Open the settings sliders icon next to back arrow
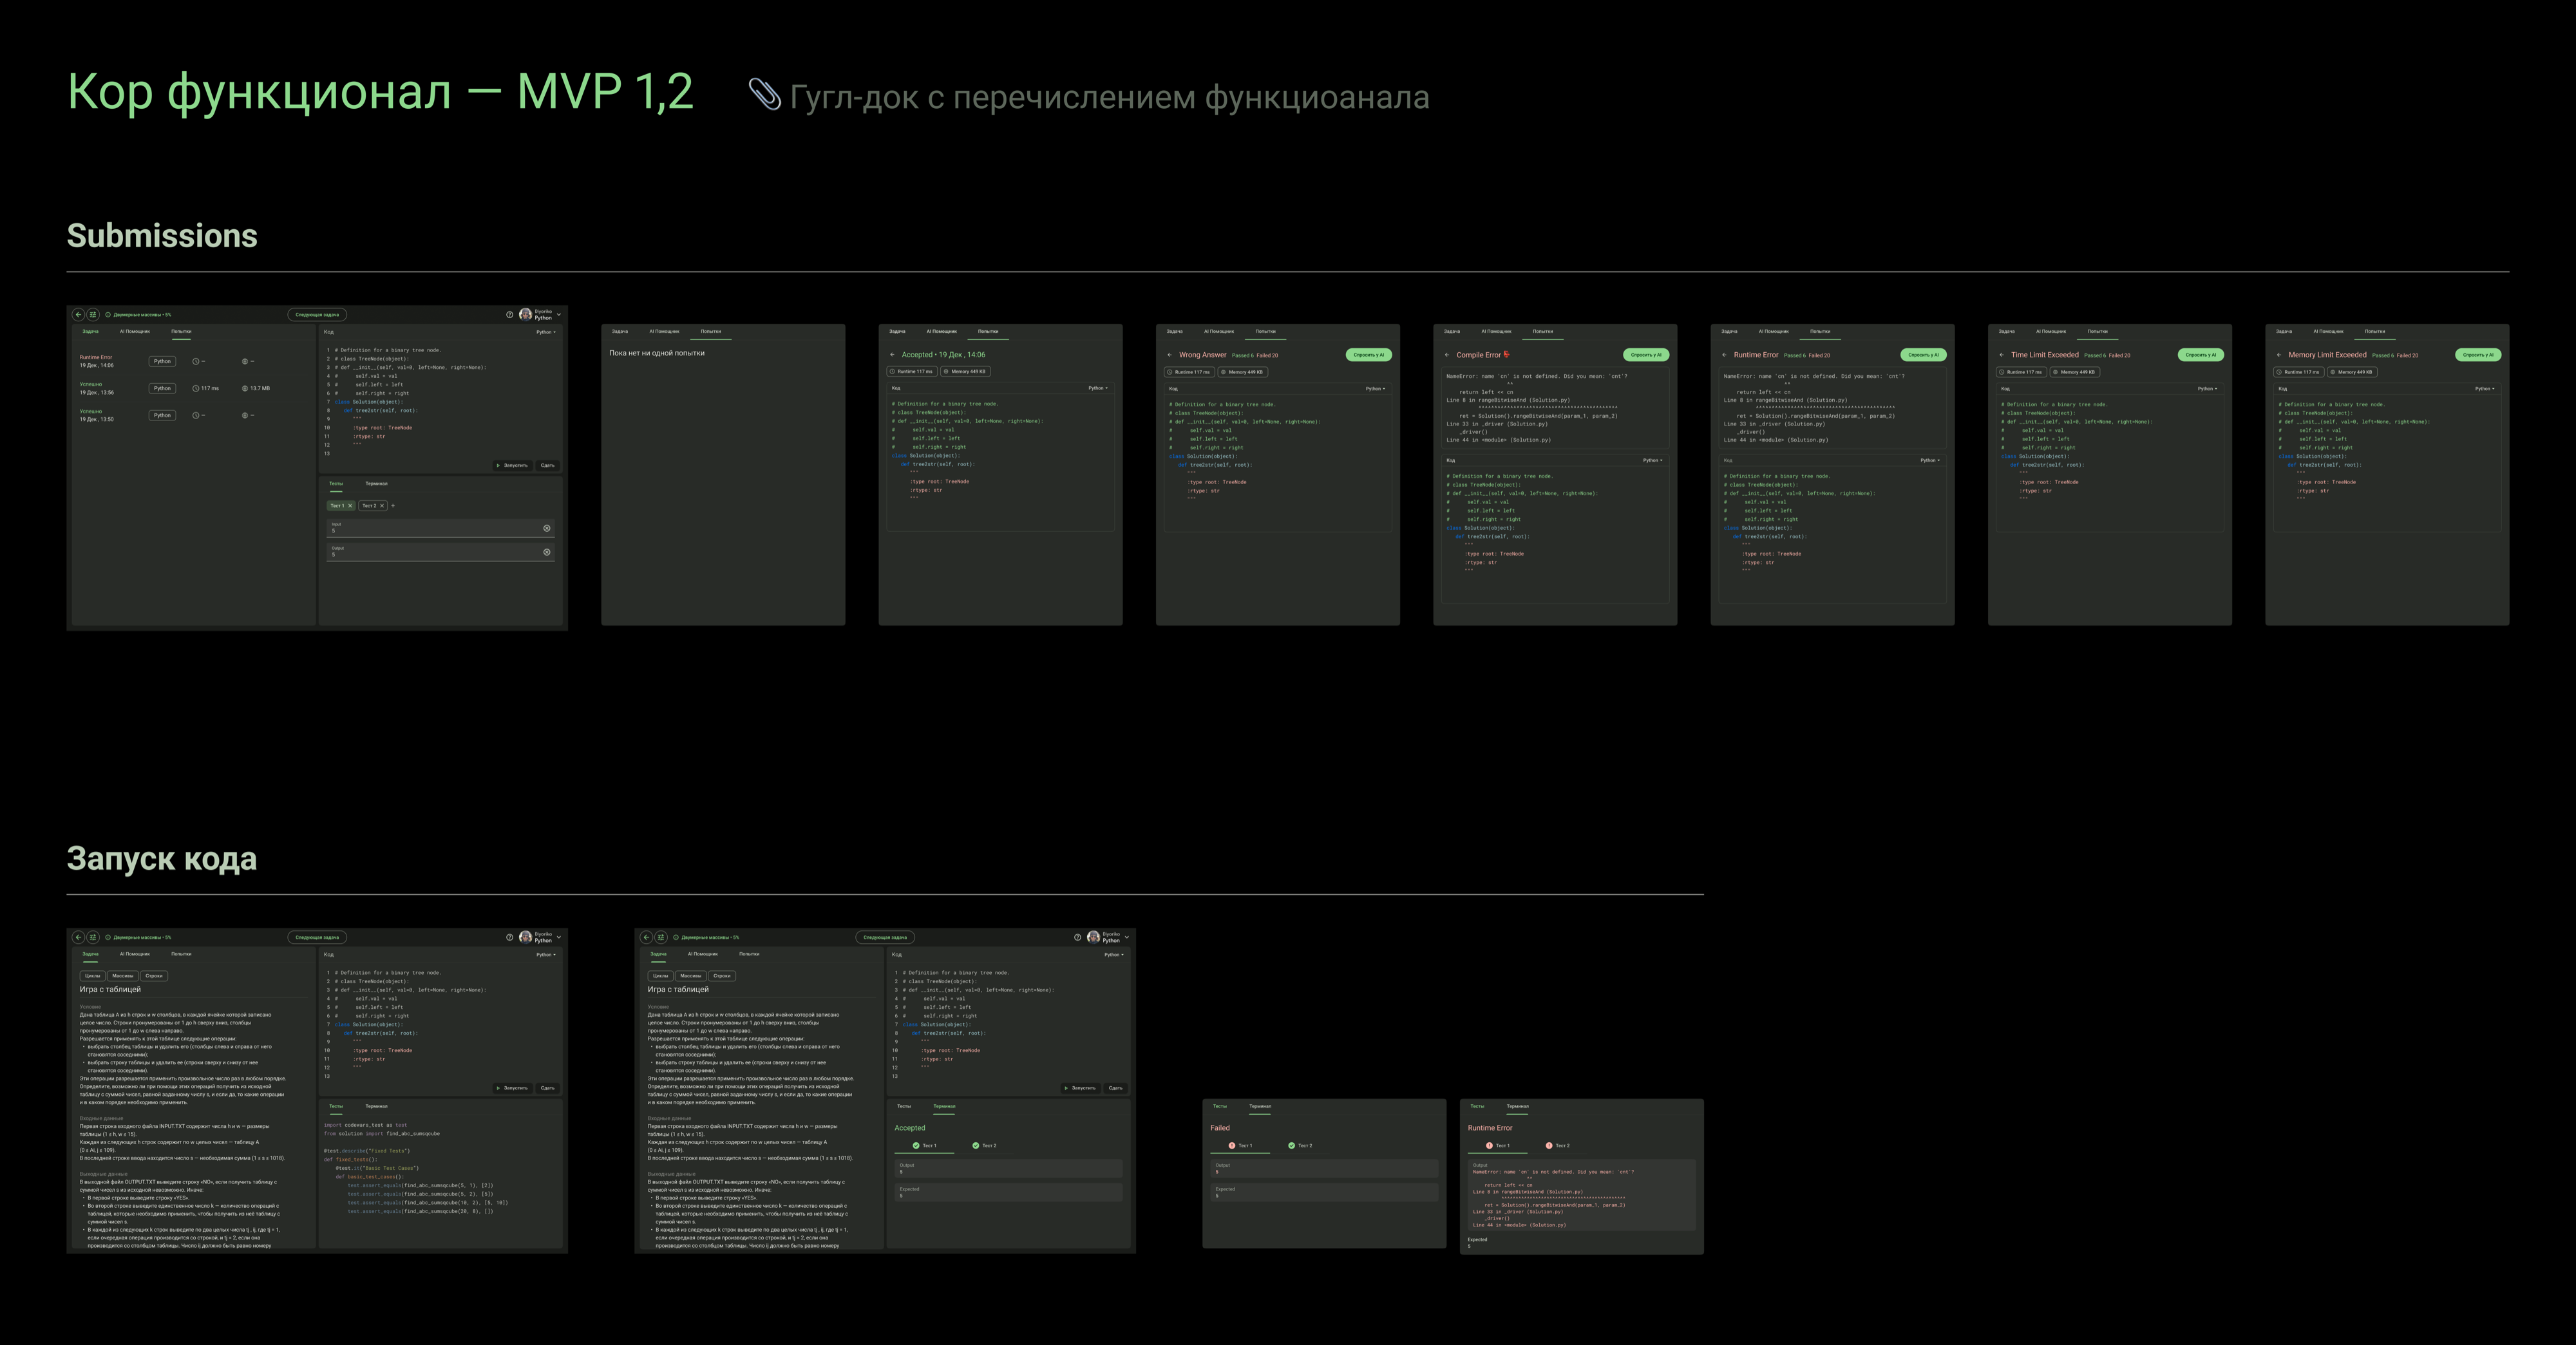 click(x=93, y=315)
